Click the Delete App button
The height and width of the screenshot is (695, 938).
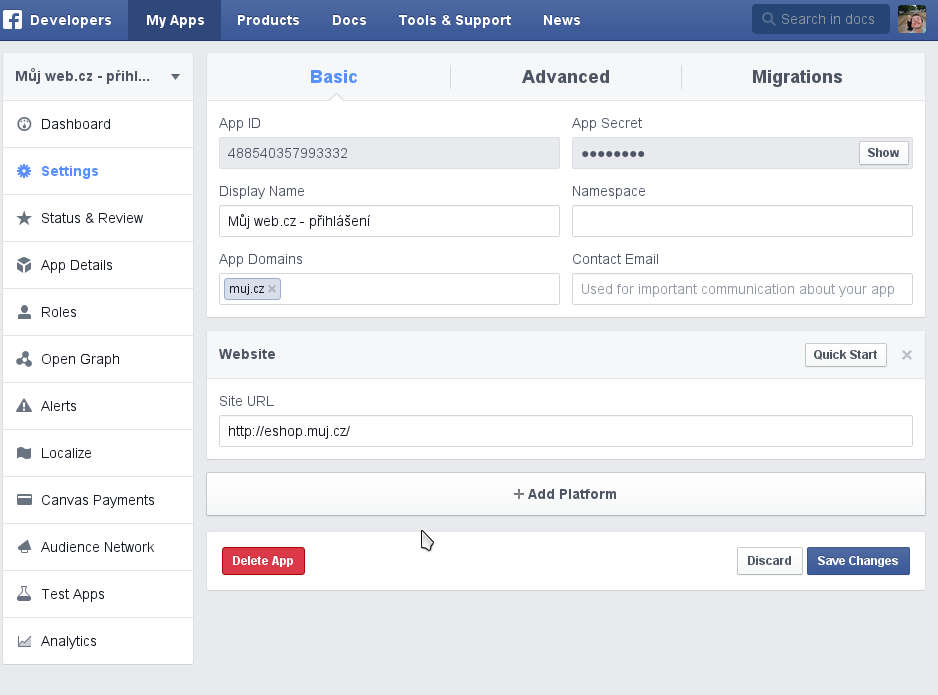point(263,561)
